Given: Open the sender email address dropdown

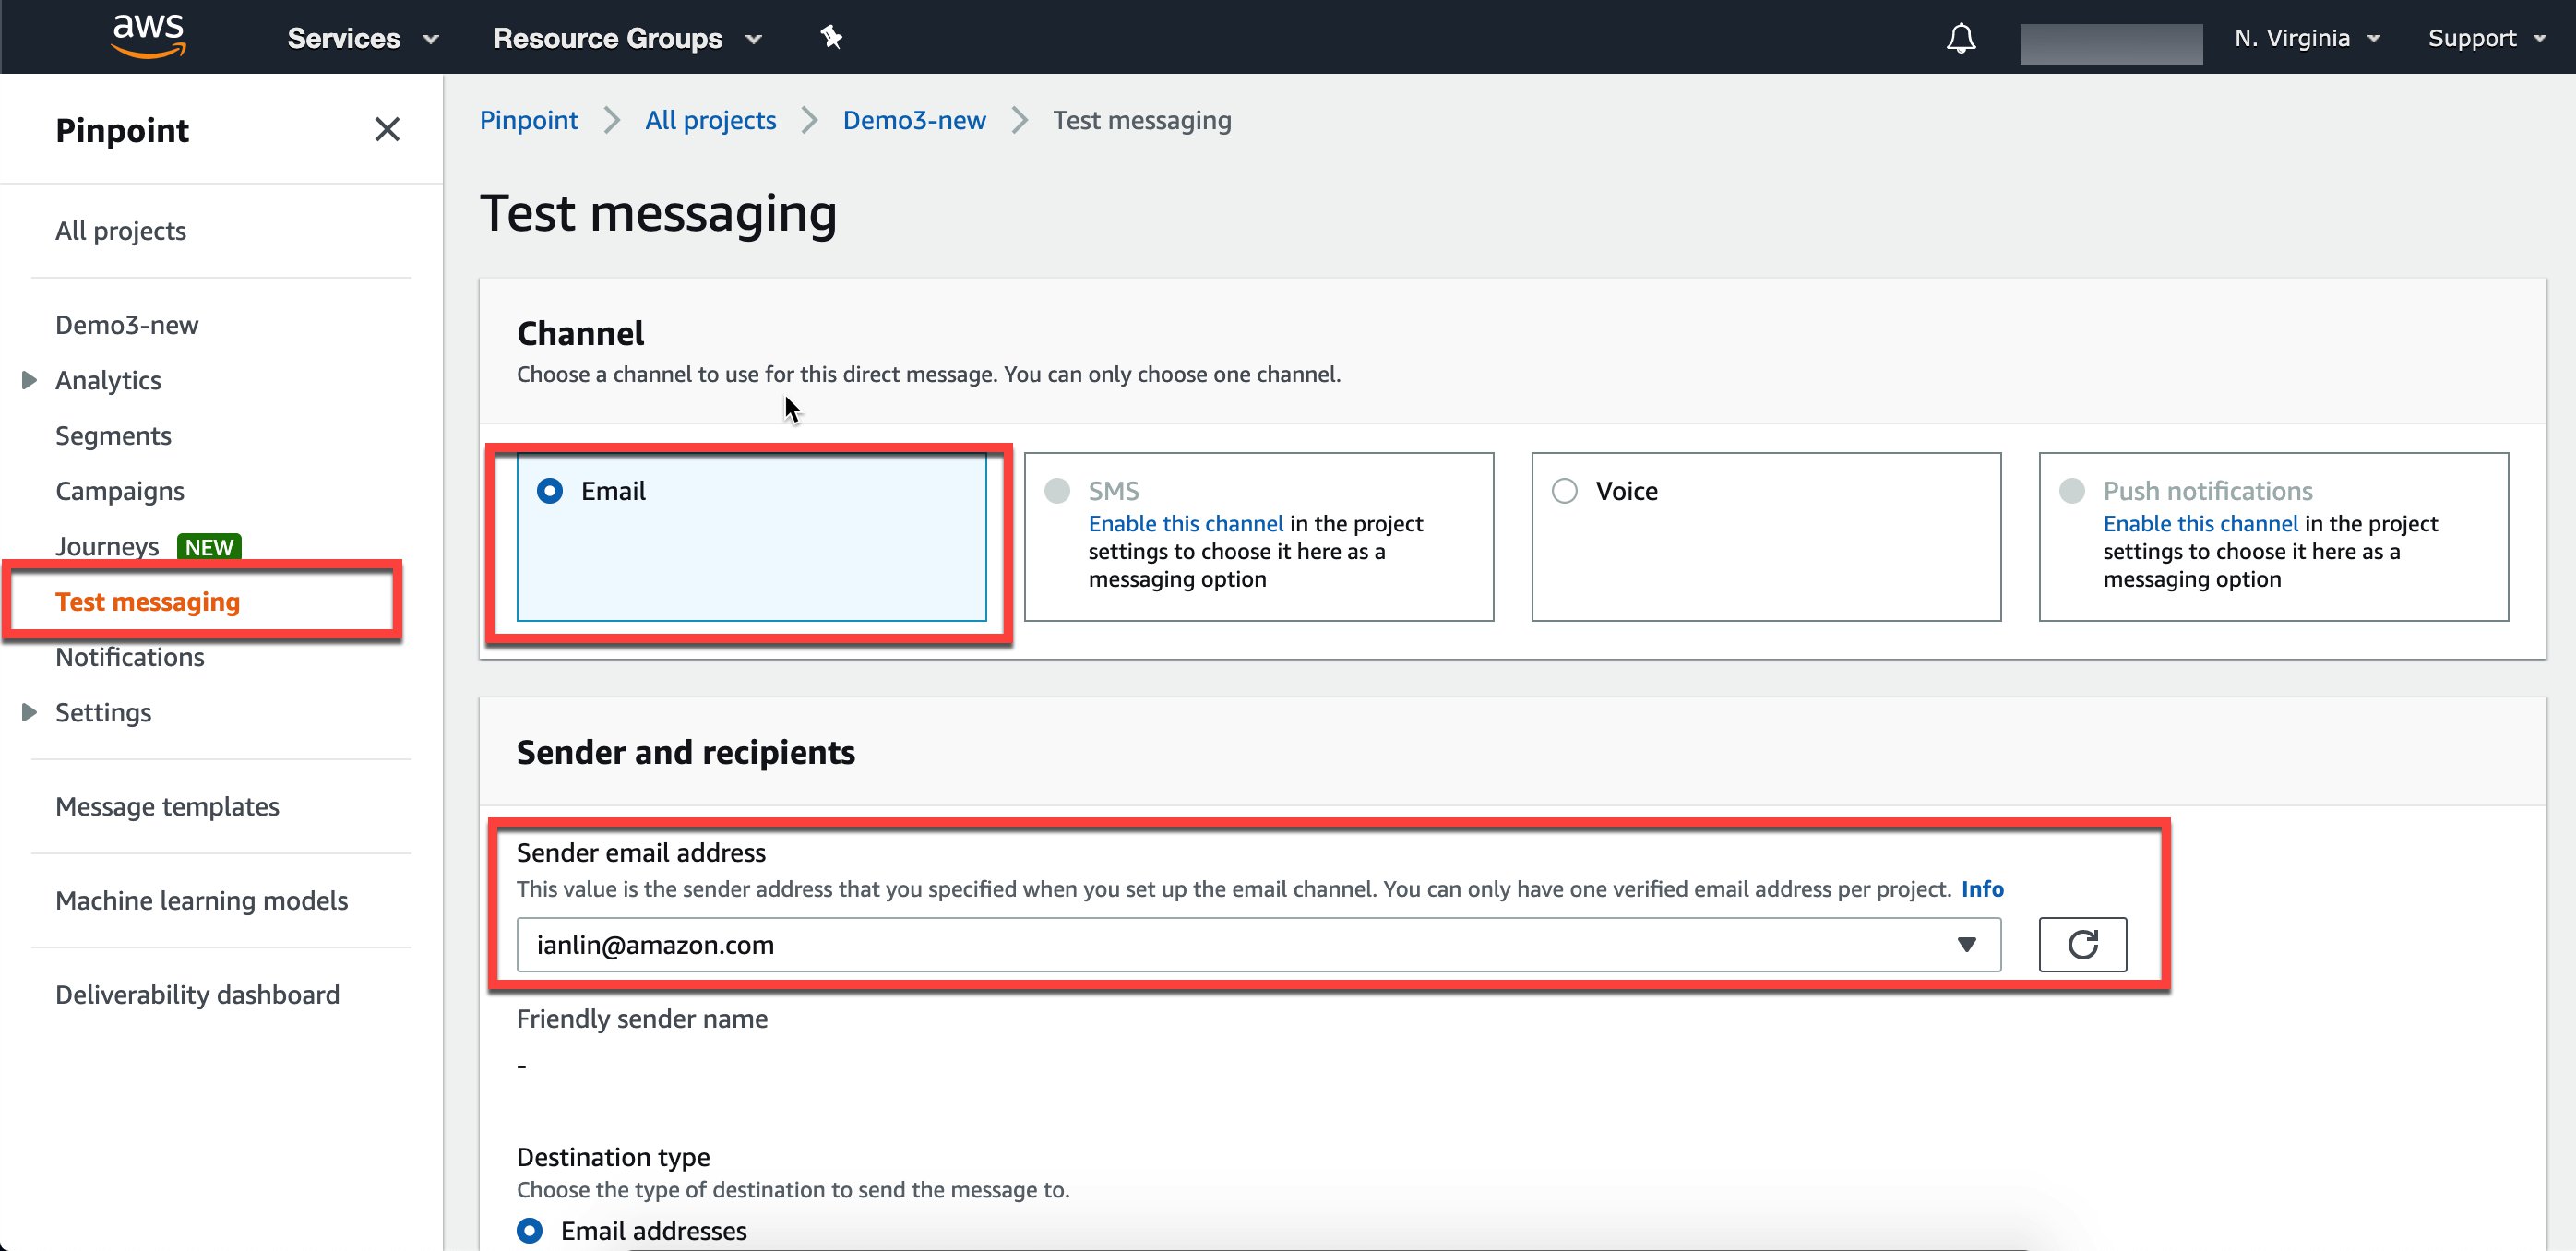Looking at the screenshot, I should click(x=1258, y=944).
